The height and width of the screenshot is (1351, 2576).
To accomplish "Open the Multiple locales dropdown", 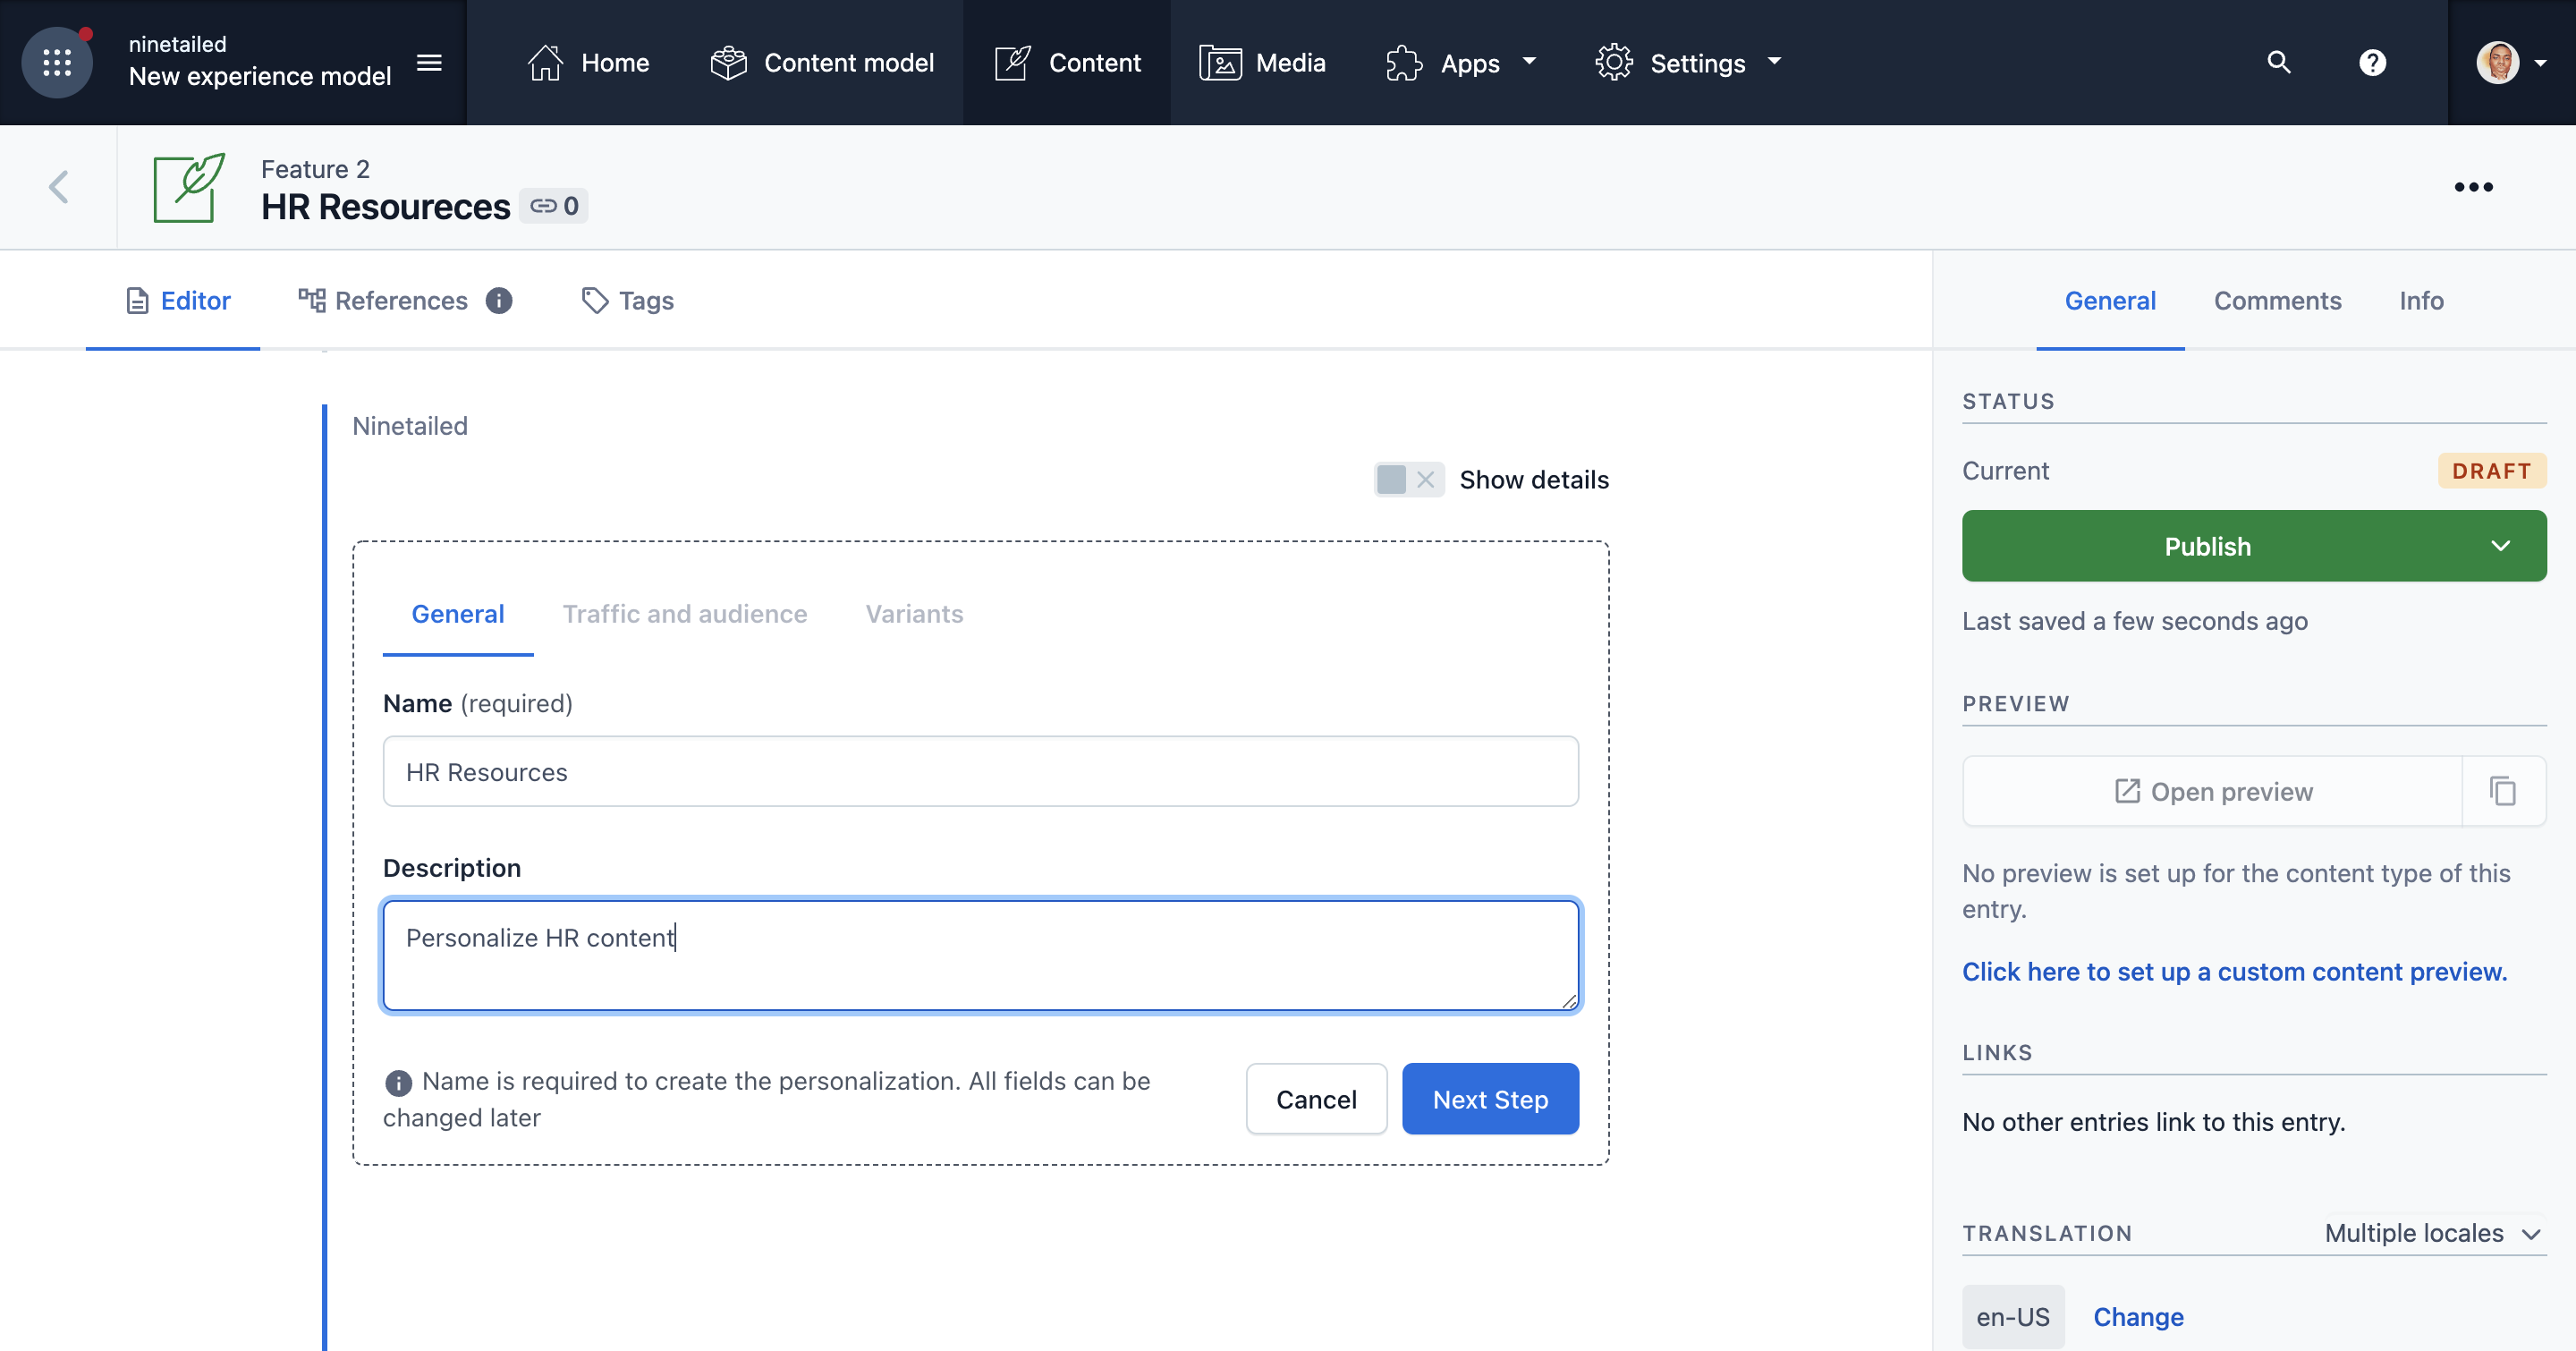I will (2432, 1233).
